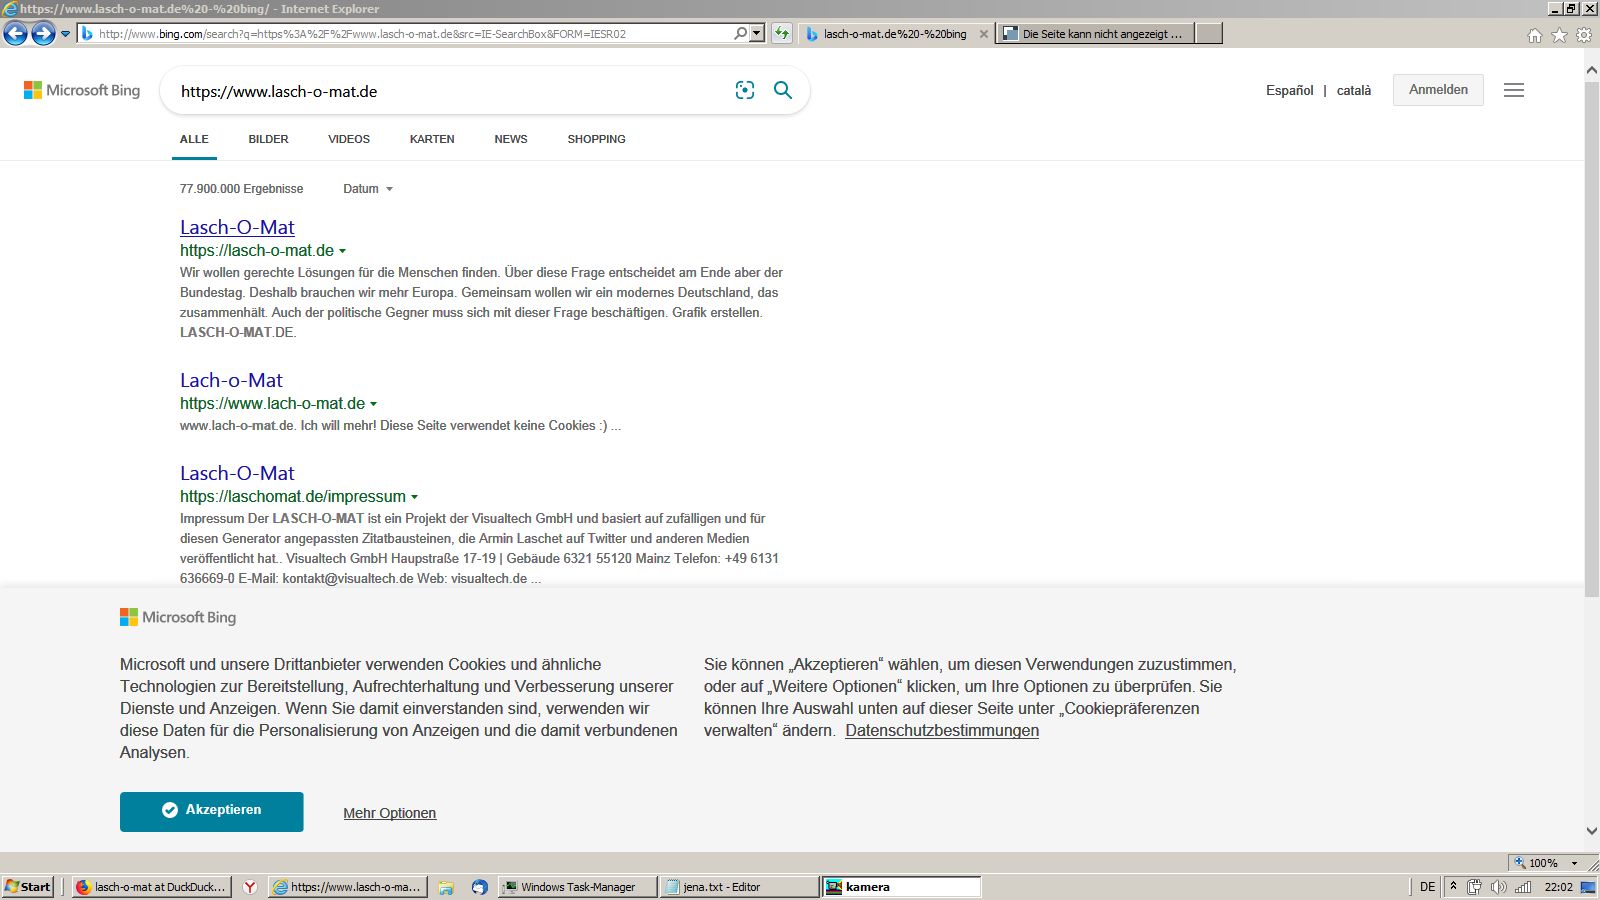
Task: Close the lasch-o-mat.de bing tab
Action: [984, 34]
